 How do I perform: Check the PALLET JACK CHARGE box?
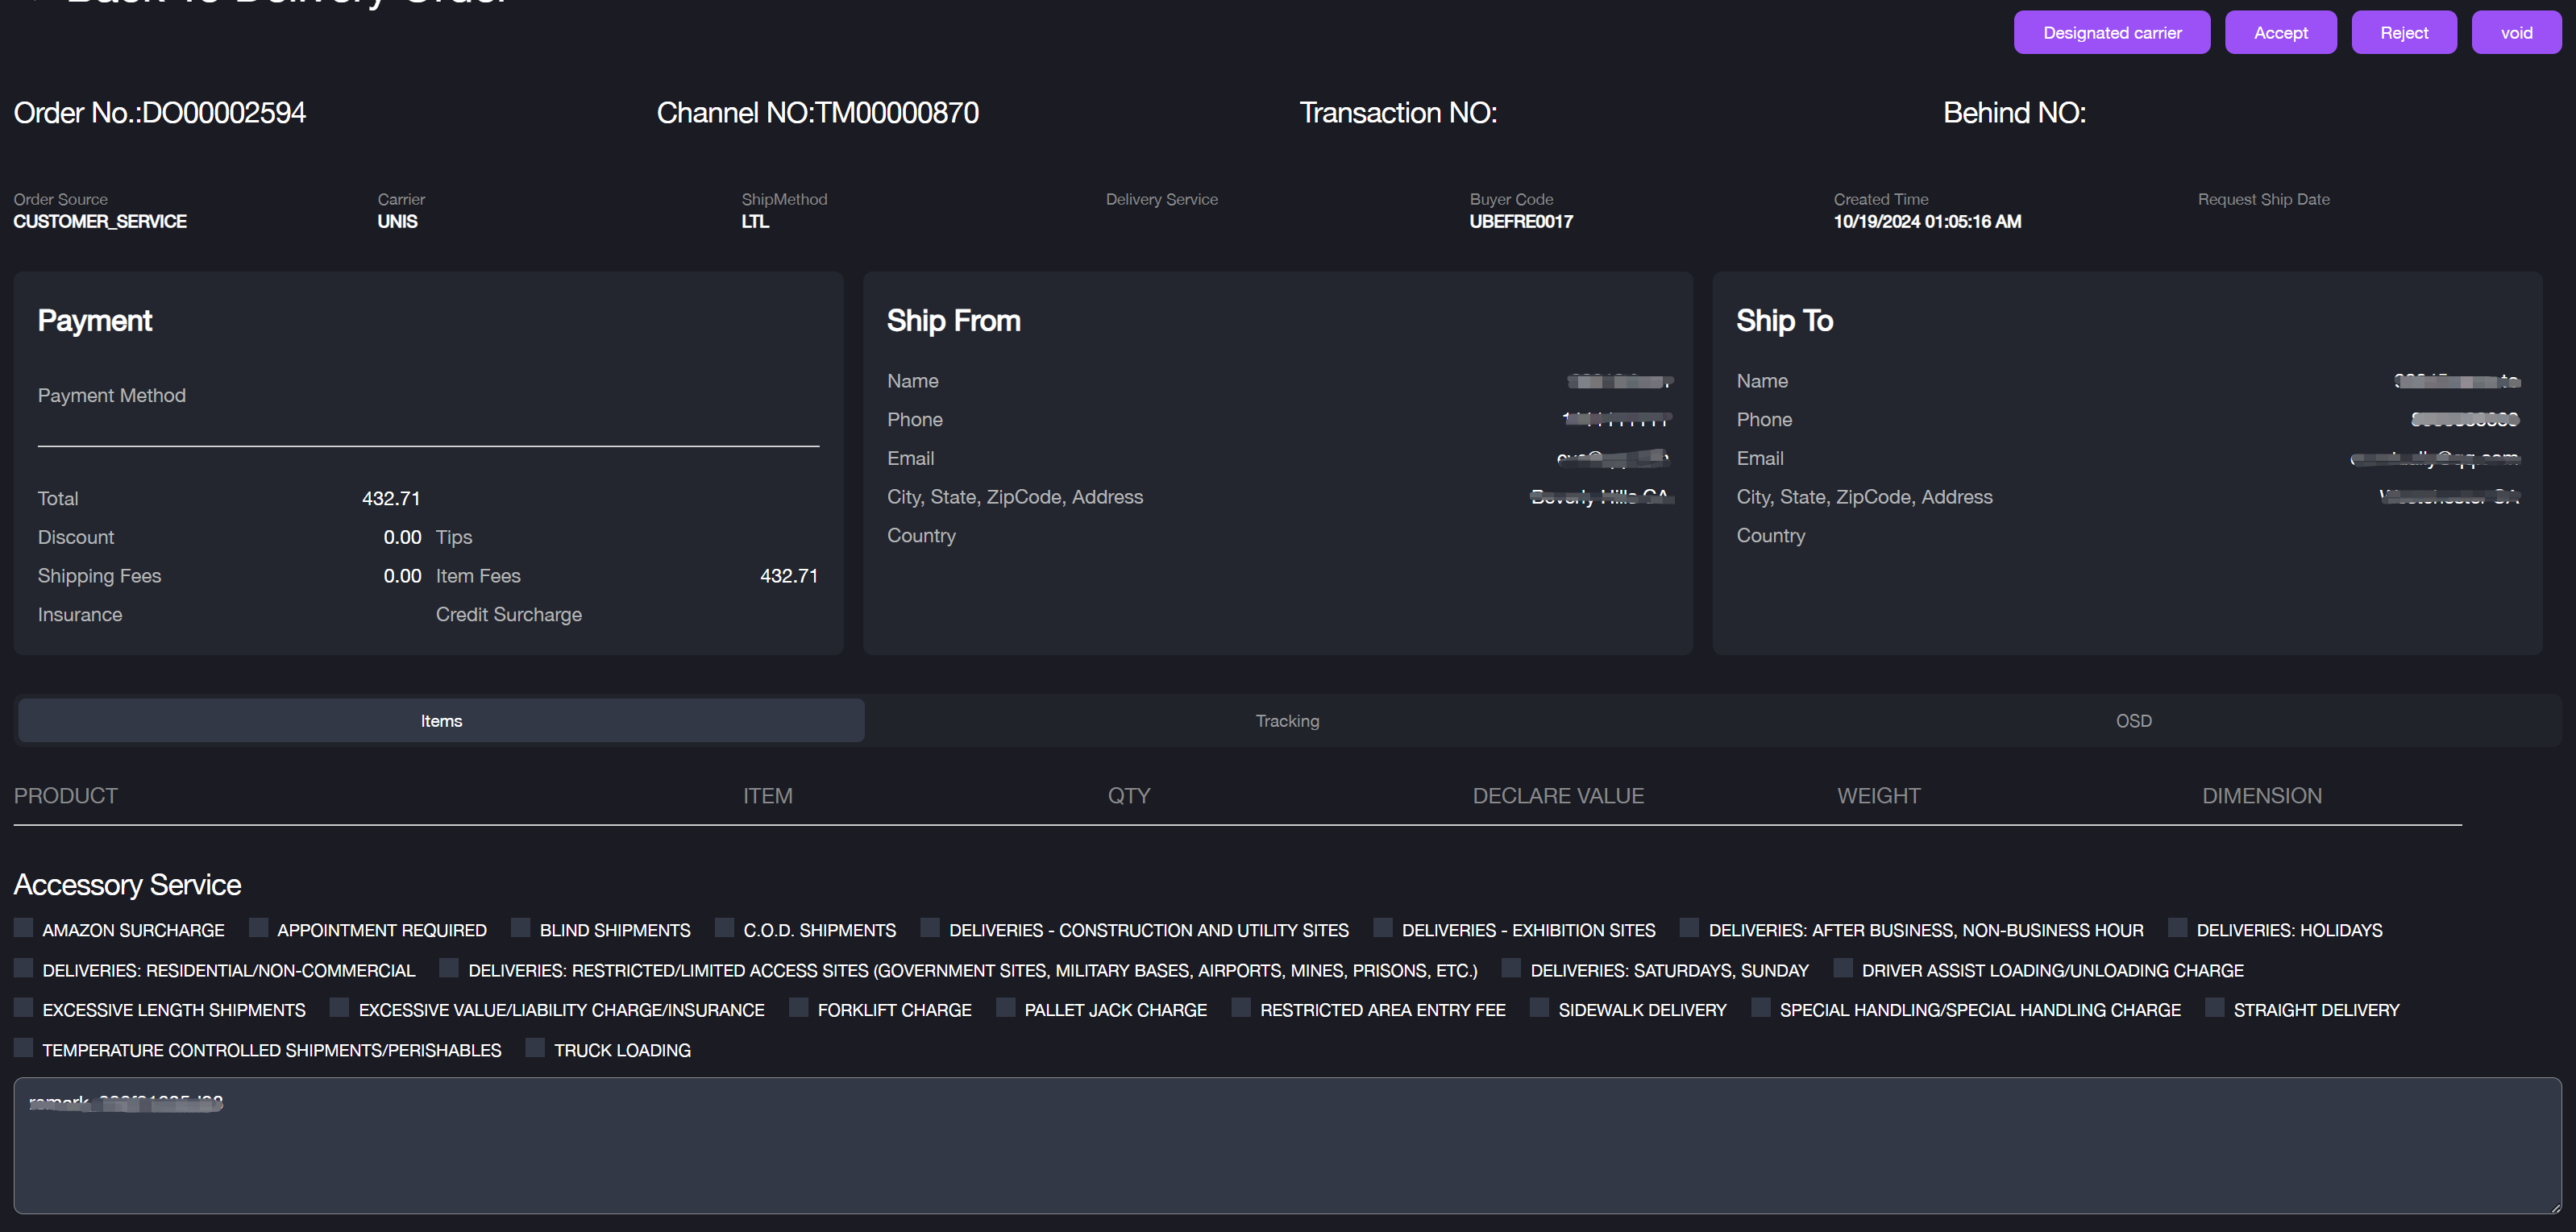(1006, 1008)
